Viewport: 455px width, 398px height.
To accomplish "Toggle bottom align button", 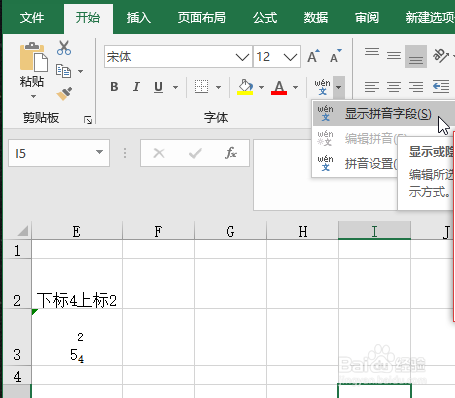I will tap(416, 56).
